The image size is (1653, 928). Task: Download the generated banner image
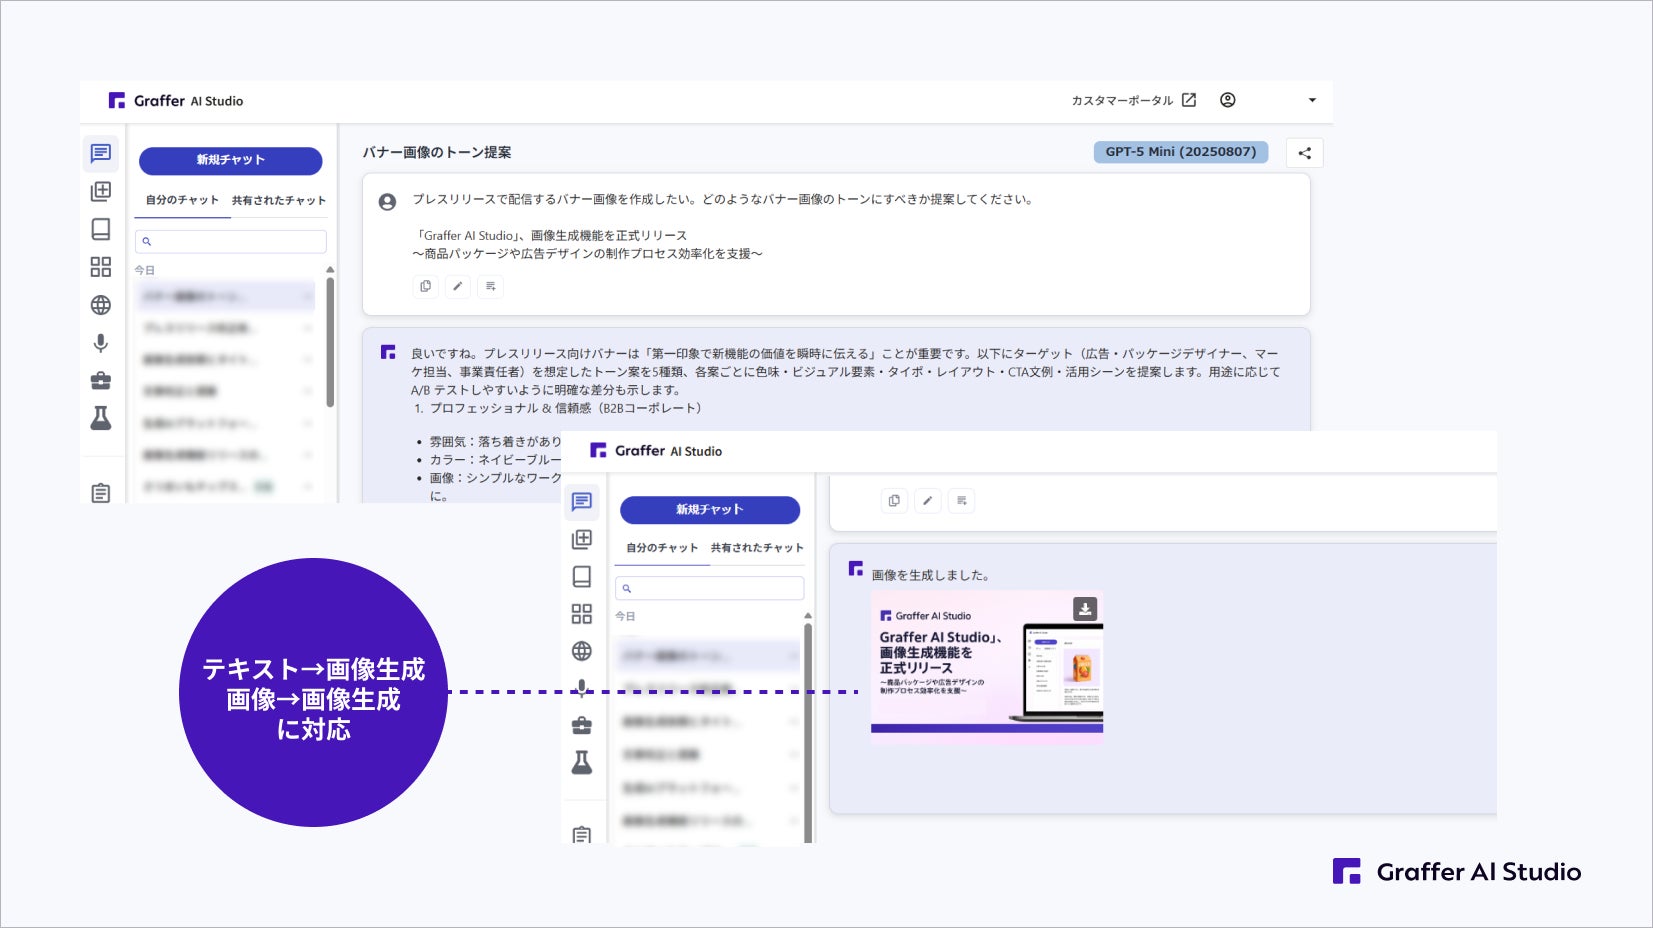[1085, 608]
